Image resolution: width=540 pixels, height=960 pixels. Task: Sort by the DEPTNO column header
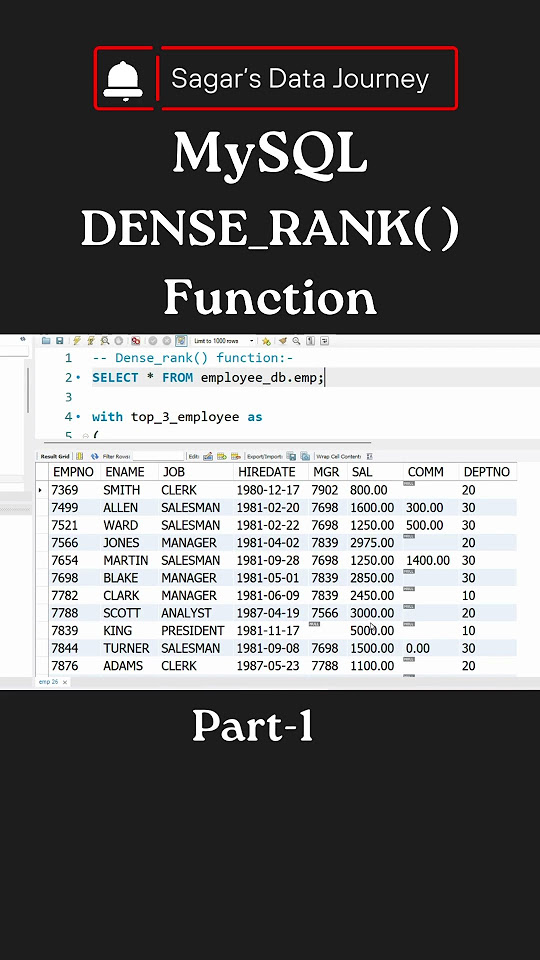point(487,472)
